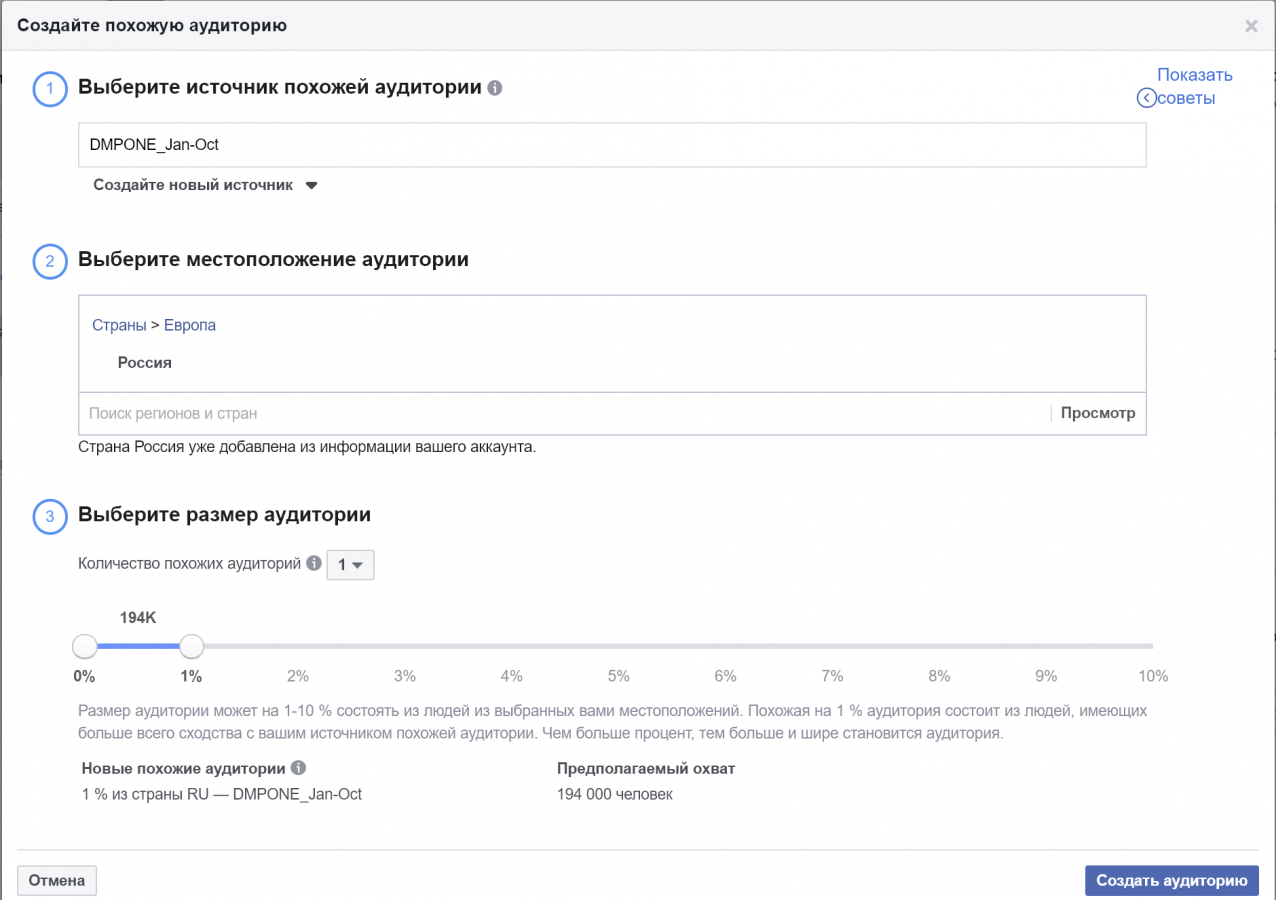The height and width of the screenshot is (900, 1276).
Task: Select 'Россия' in the location list
Action: point(145,363)
